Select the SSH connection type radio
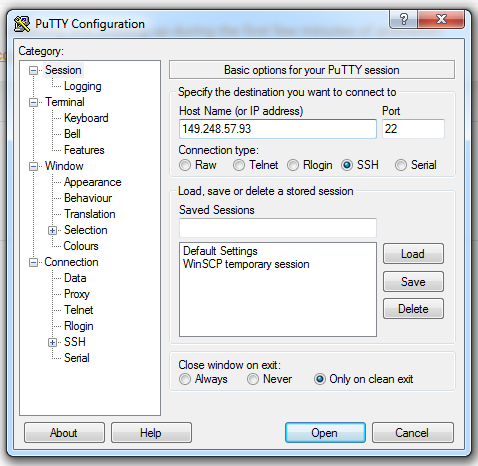Image resolution: width=478 pixels, height=466 pixels. click(x=347, y=165)
